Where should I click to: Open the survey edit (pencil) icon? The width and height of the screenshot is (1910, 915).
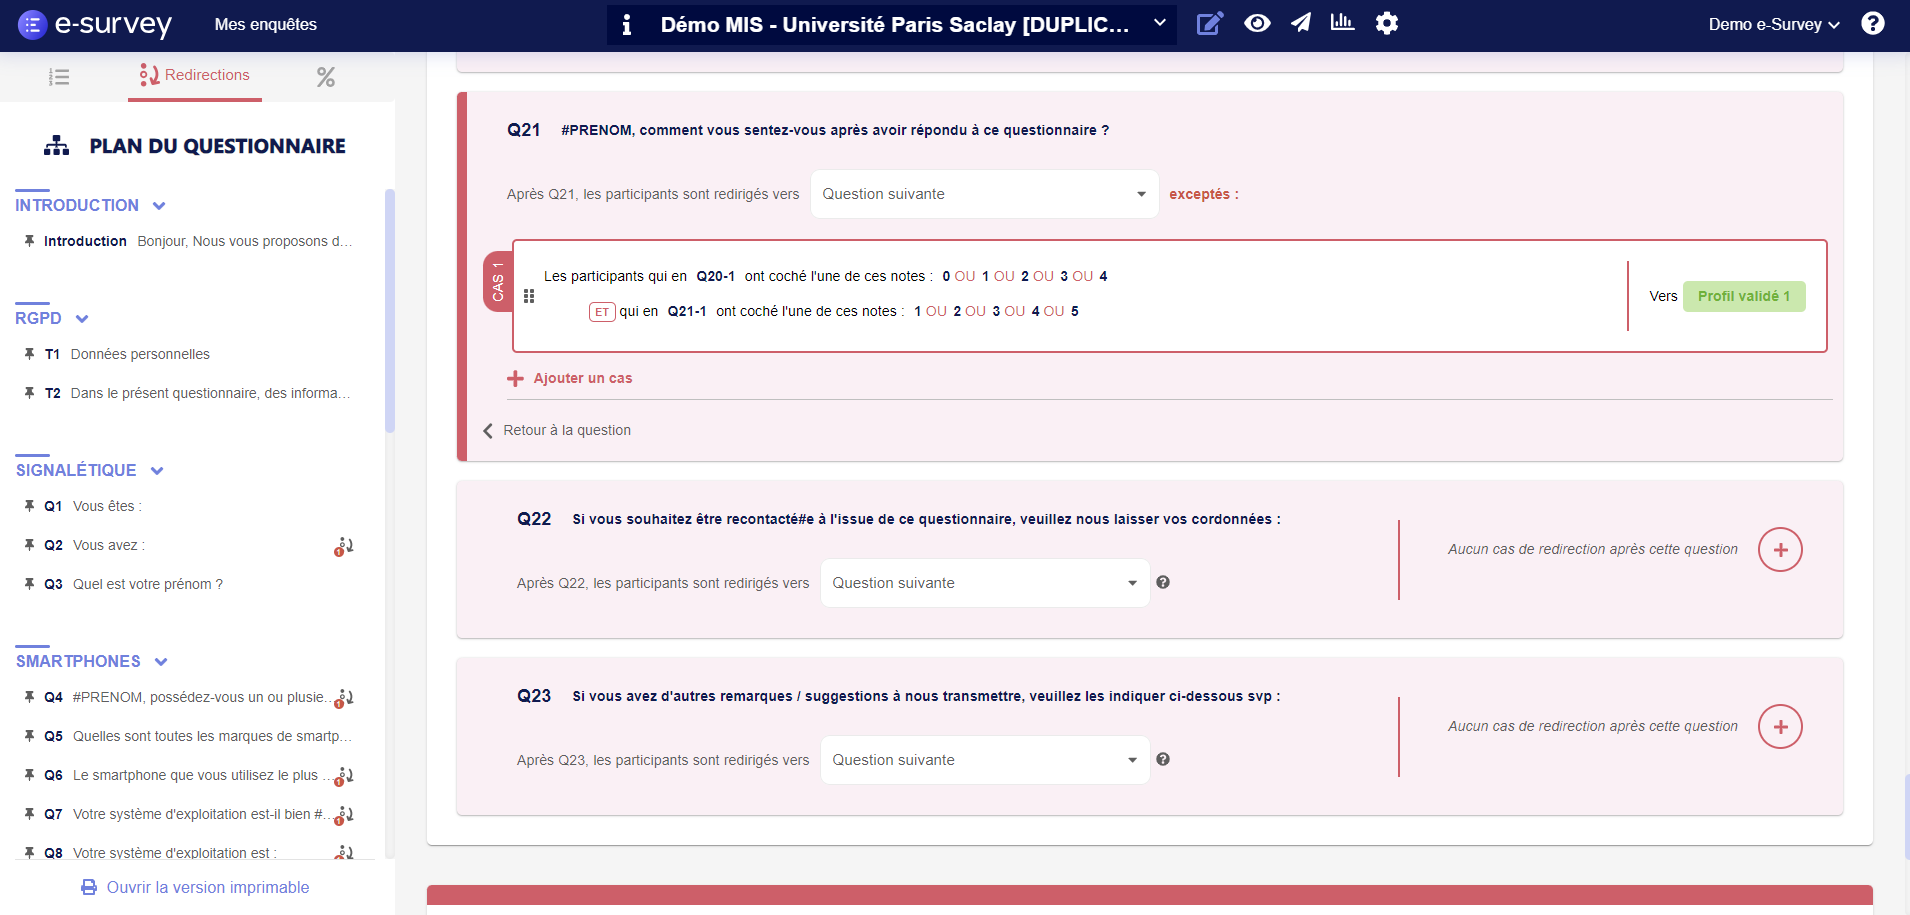coord(1210,24)
